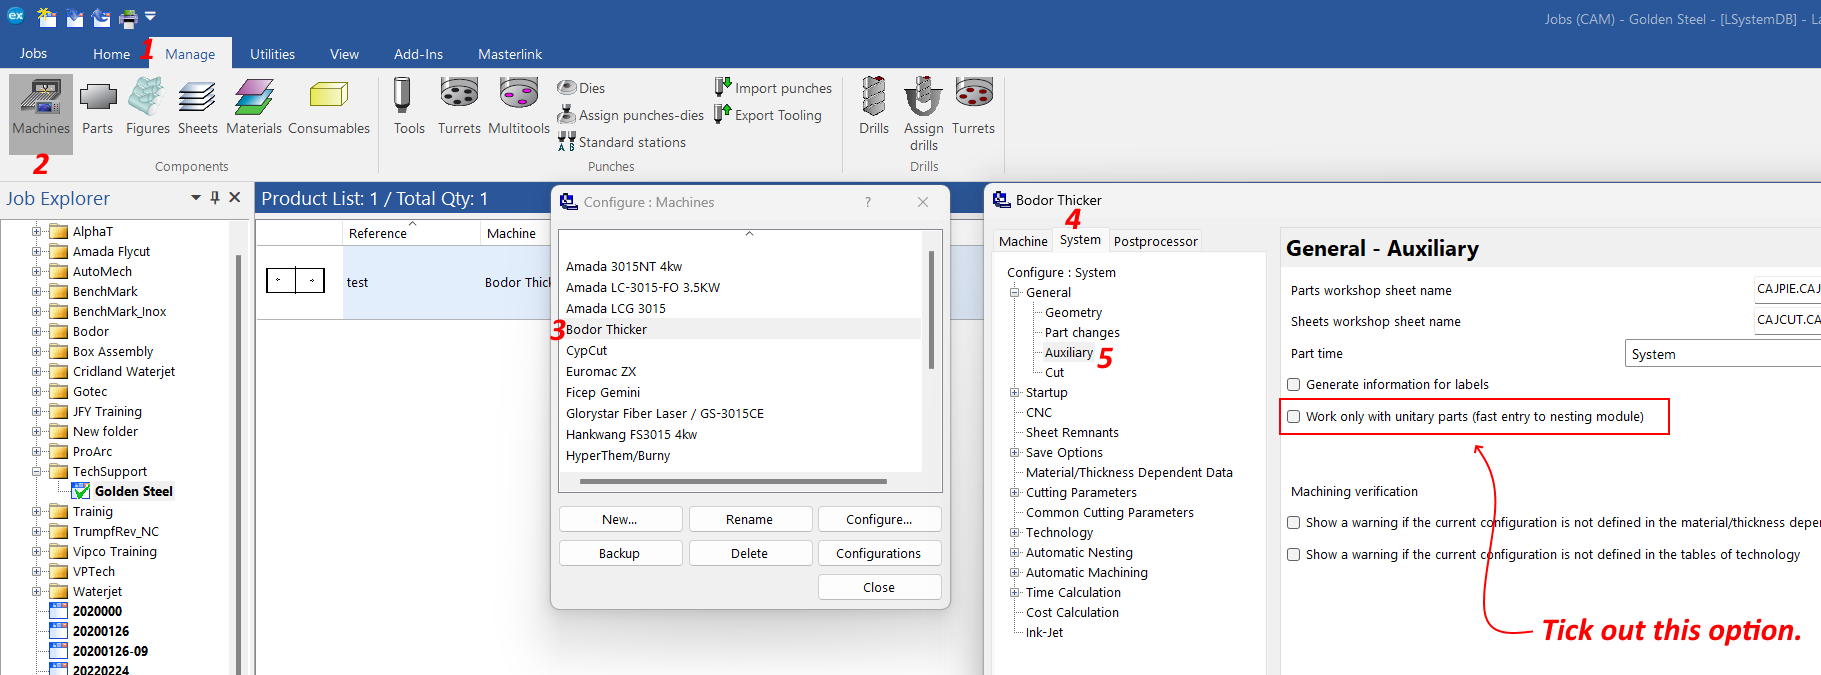Click the machine list vertical scrollbar
The height and width of the screenshot is (675, 1821).
(x=932, y=310)
